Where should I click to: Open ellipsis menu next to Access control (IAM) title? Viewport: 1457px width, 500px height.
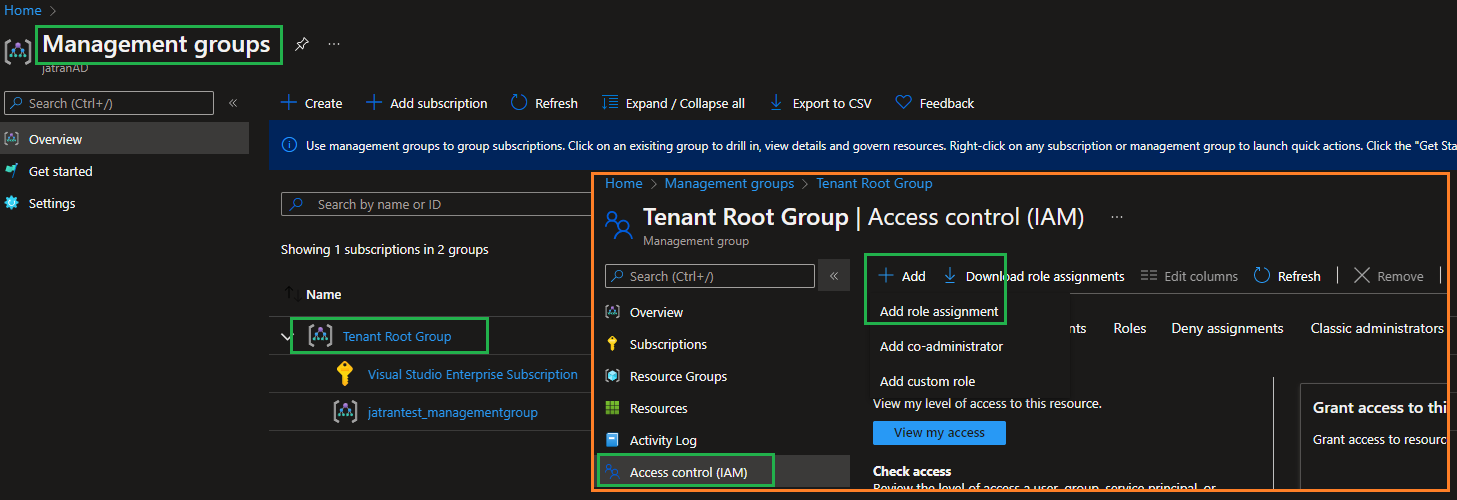(x=1117, y=216)
